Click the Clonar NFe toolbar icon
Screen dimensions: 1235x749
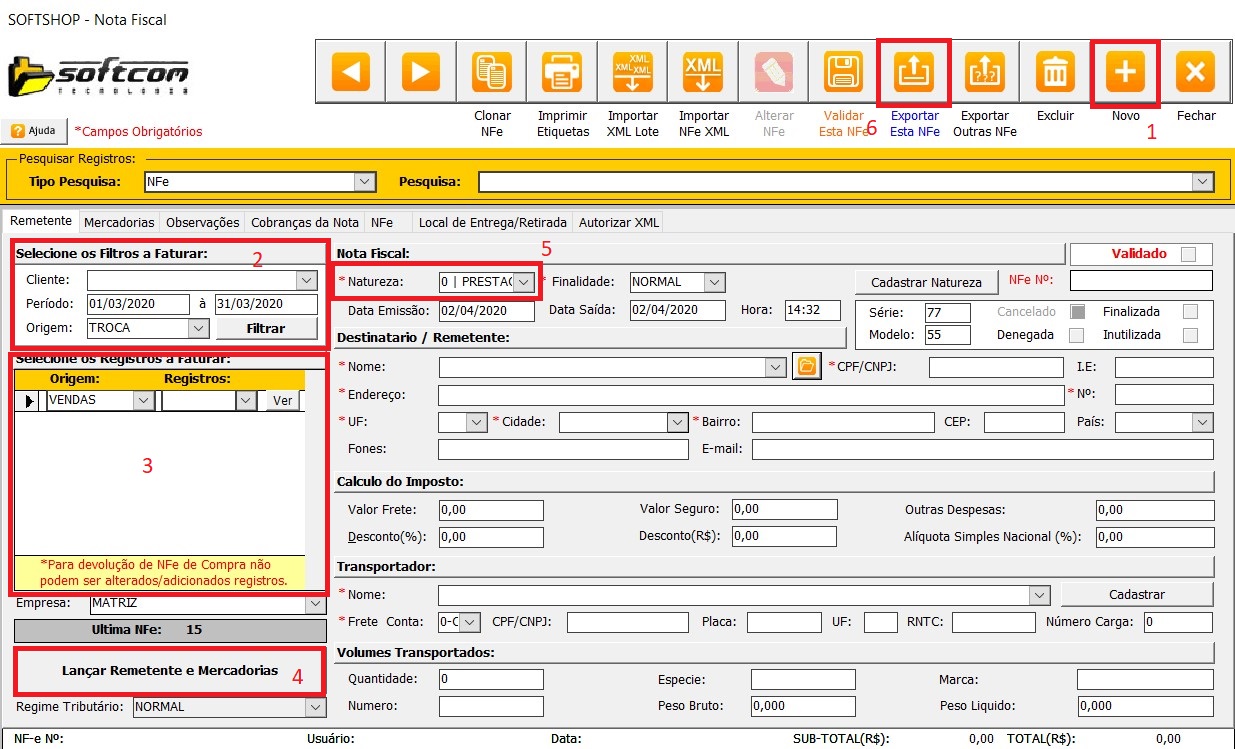pos(492,72)
